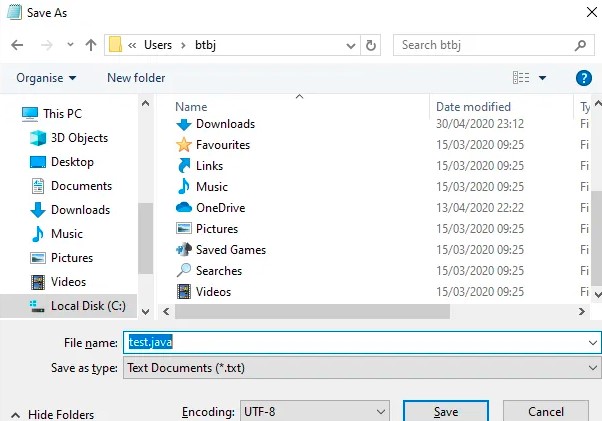Go up one folder level arrow
This screenshot has height=421, width=602.
pos(91,45)
